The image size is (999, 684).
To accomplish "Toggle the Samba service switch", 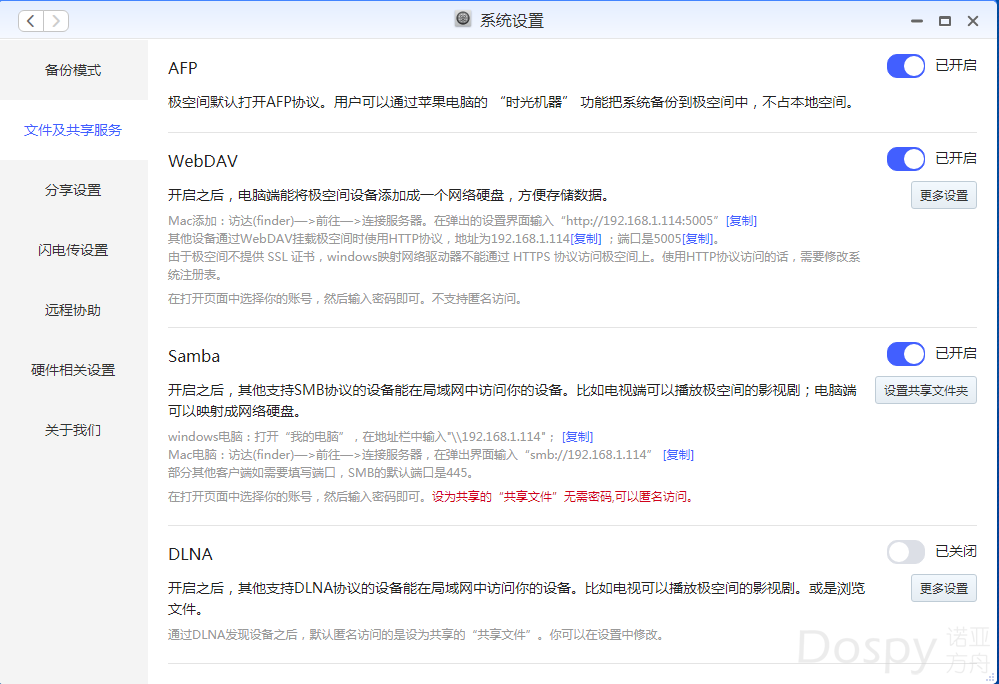I will (x=906, y=353).
